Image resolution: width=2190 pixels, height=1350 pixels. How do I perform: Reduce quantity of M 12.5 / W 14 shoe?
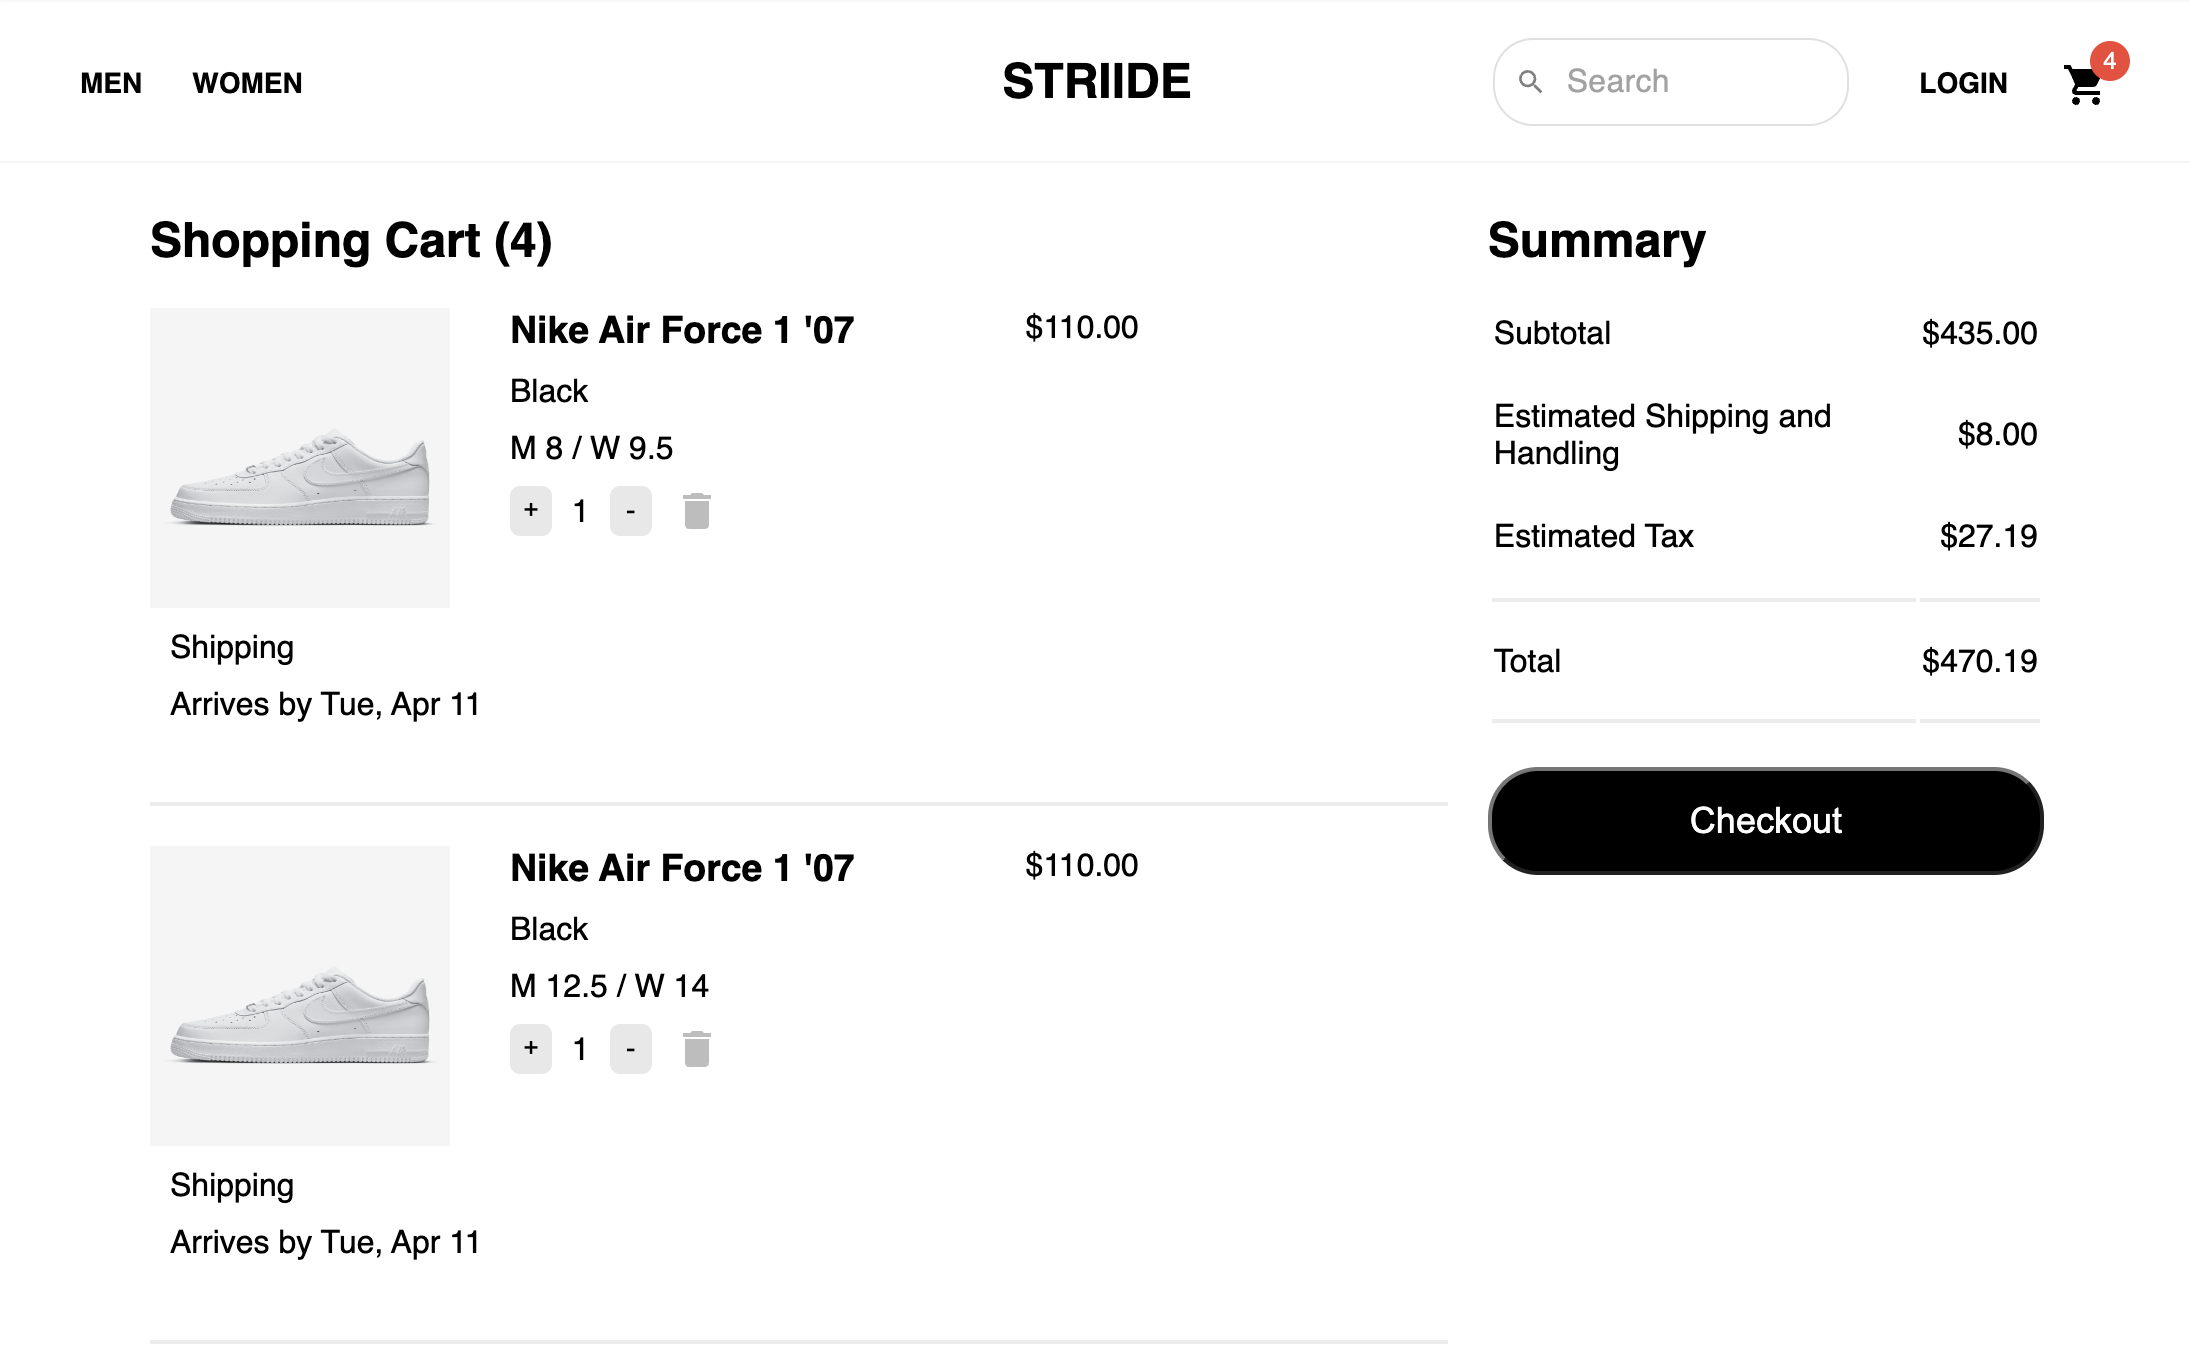(x=631, y=1049)
